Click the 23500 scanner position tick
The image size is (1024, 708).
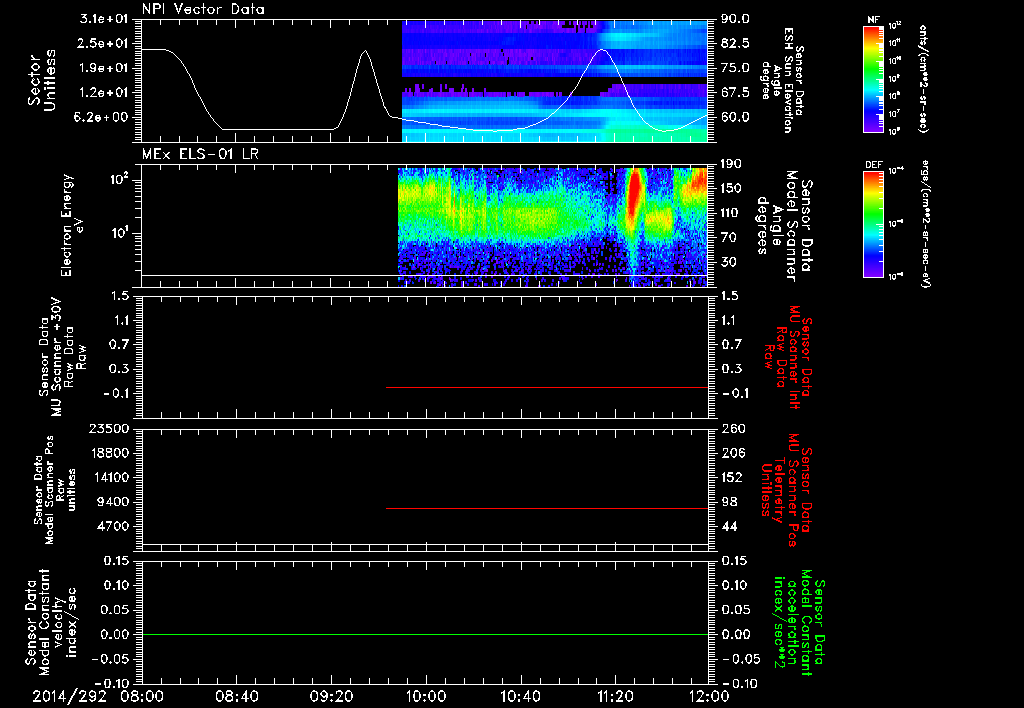coord(109,428)
